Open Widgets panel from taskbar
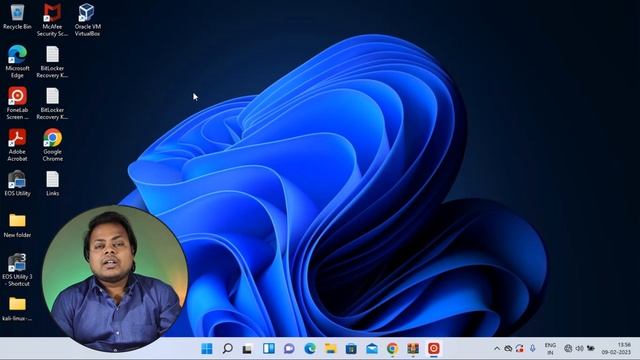The height and width of the screenshot is (360, 640). (269, 349)
